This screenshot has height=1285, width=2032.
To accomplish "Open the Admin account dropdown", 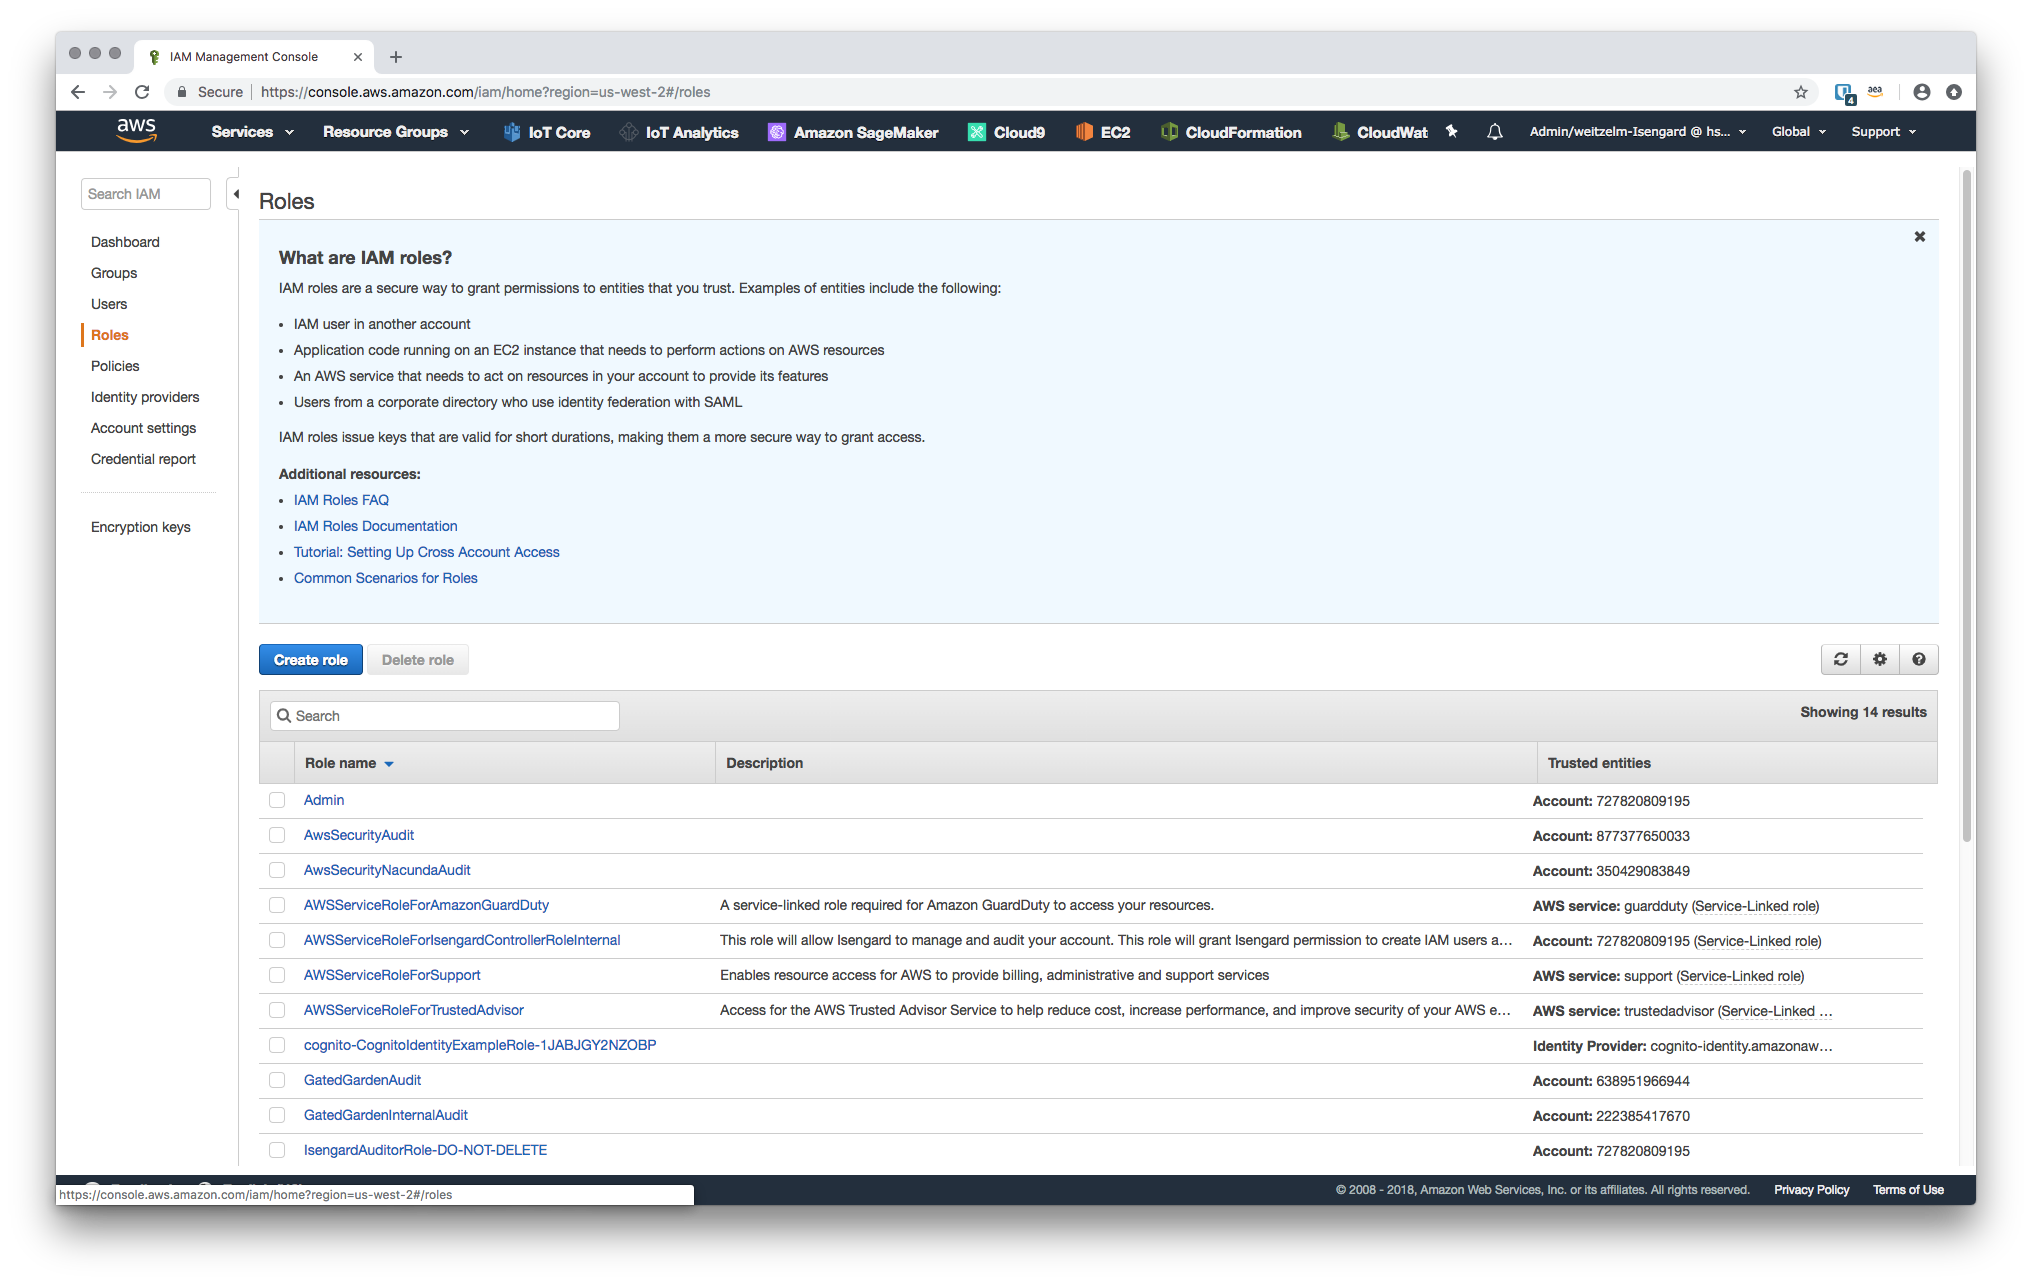I will (1637, 132).
